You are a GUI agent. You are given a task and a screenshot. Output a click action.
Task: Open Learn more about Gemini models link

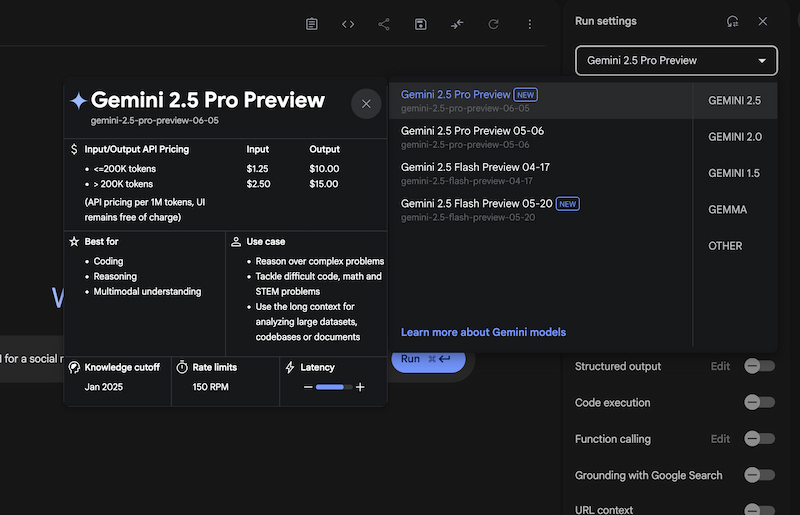pyautogui.click(x=483, y=332)
